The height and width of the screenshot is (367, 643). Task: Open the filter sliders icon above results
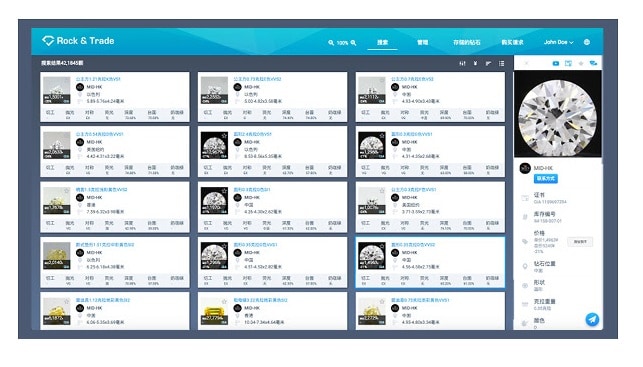click(462, 64)
